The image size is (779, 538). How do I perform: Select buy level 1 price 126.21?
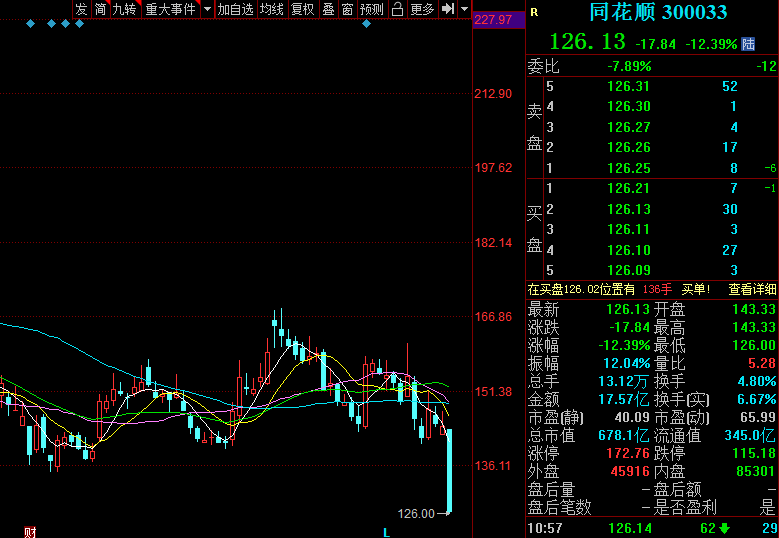628,188
